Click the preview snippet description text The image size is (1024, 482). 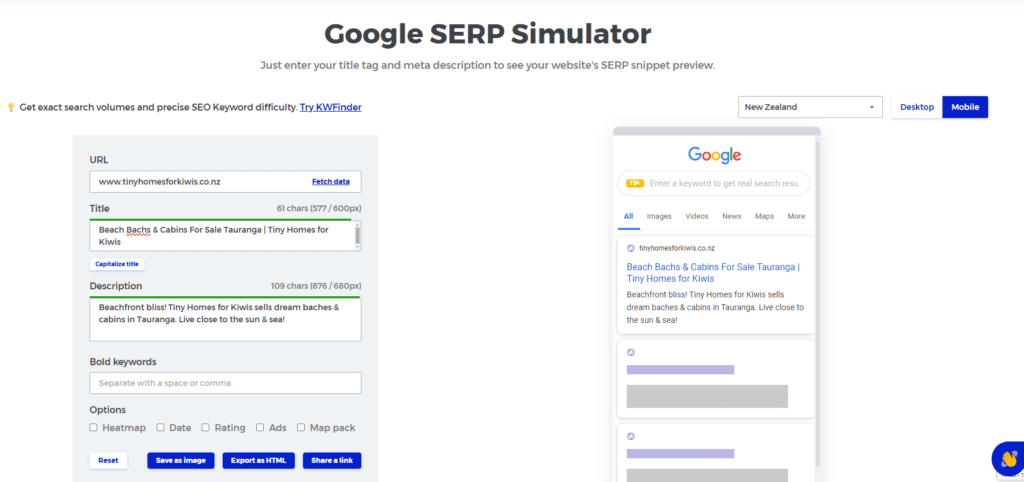[x=715, y=307]
